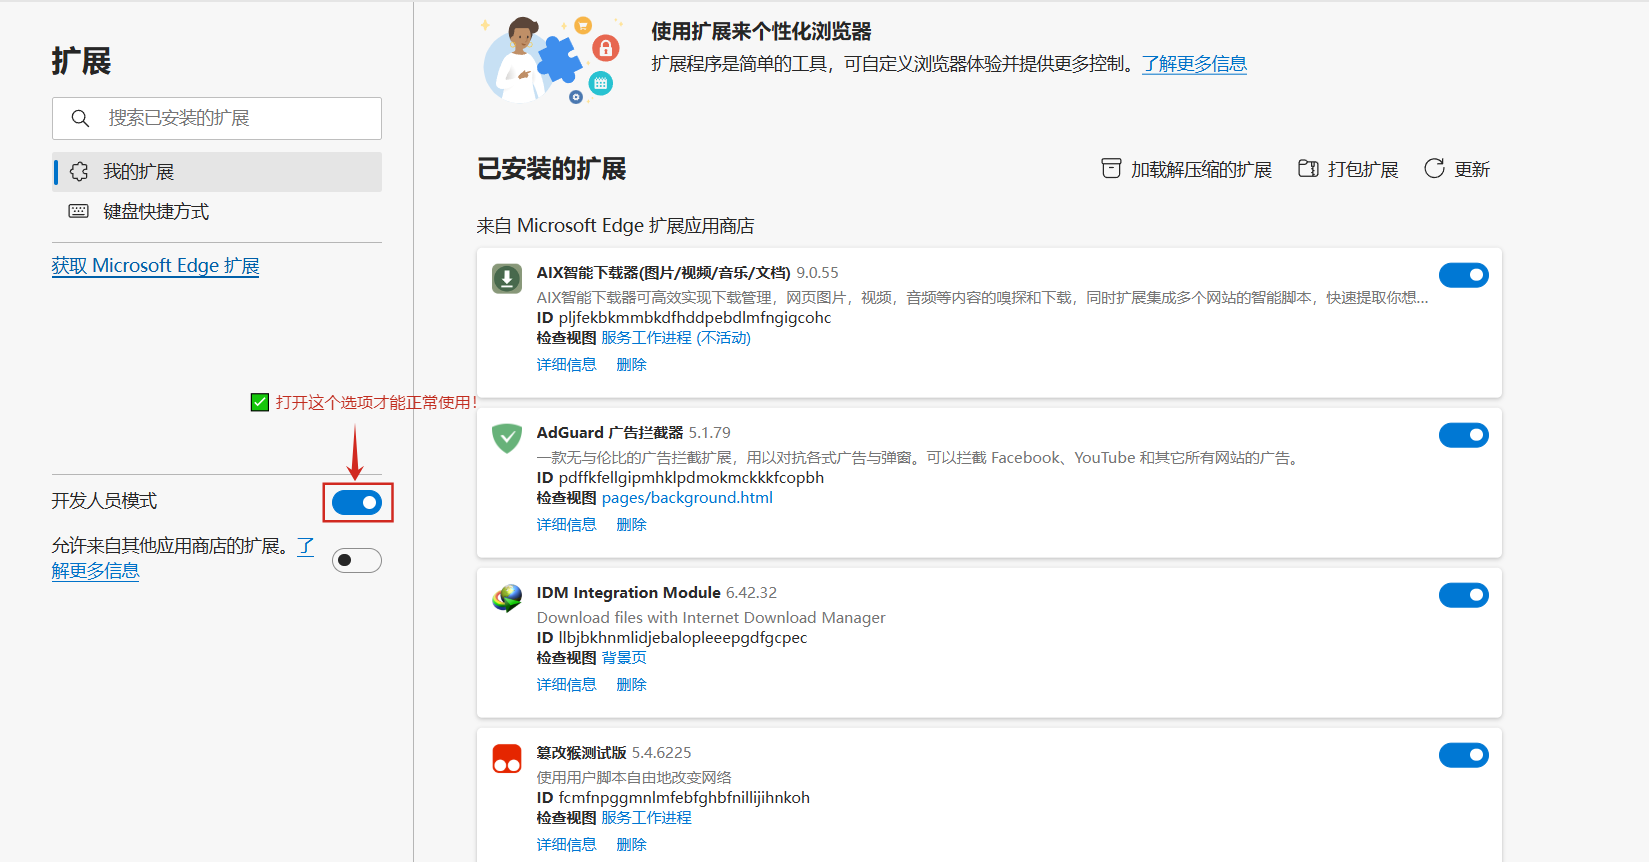Turn off the AdGuard 广告拦截器 toggle
Image resolution: width=1649 pixels, height=862 pixels.
coord(1463,435)
